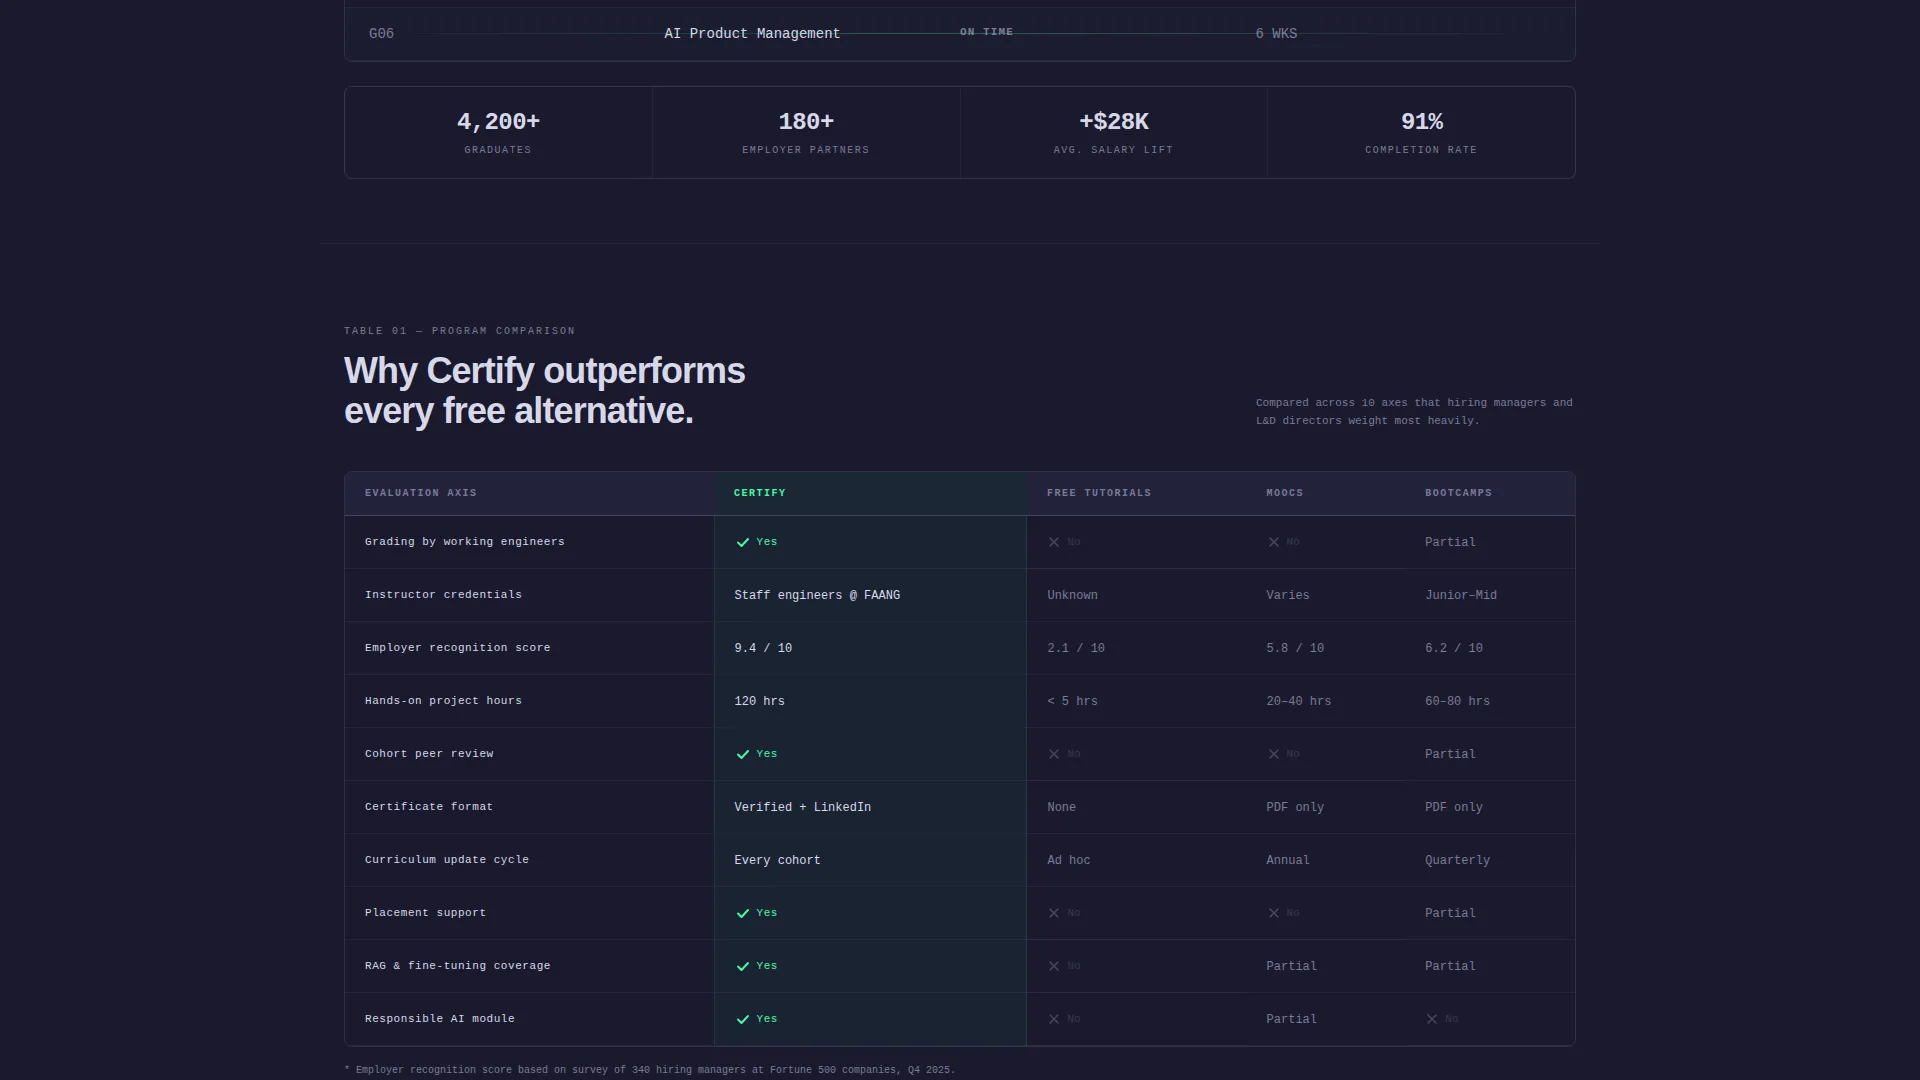Click the Free Tutorials column header
The height and width of the screenshot is (1080, 1920).
click(x=1099, y=493)
